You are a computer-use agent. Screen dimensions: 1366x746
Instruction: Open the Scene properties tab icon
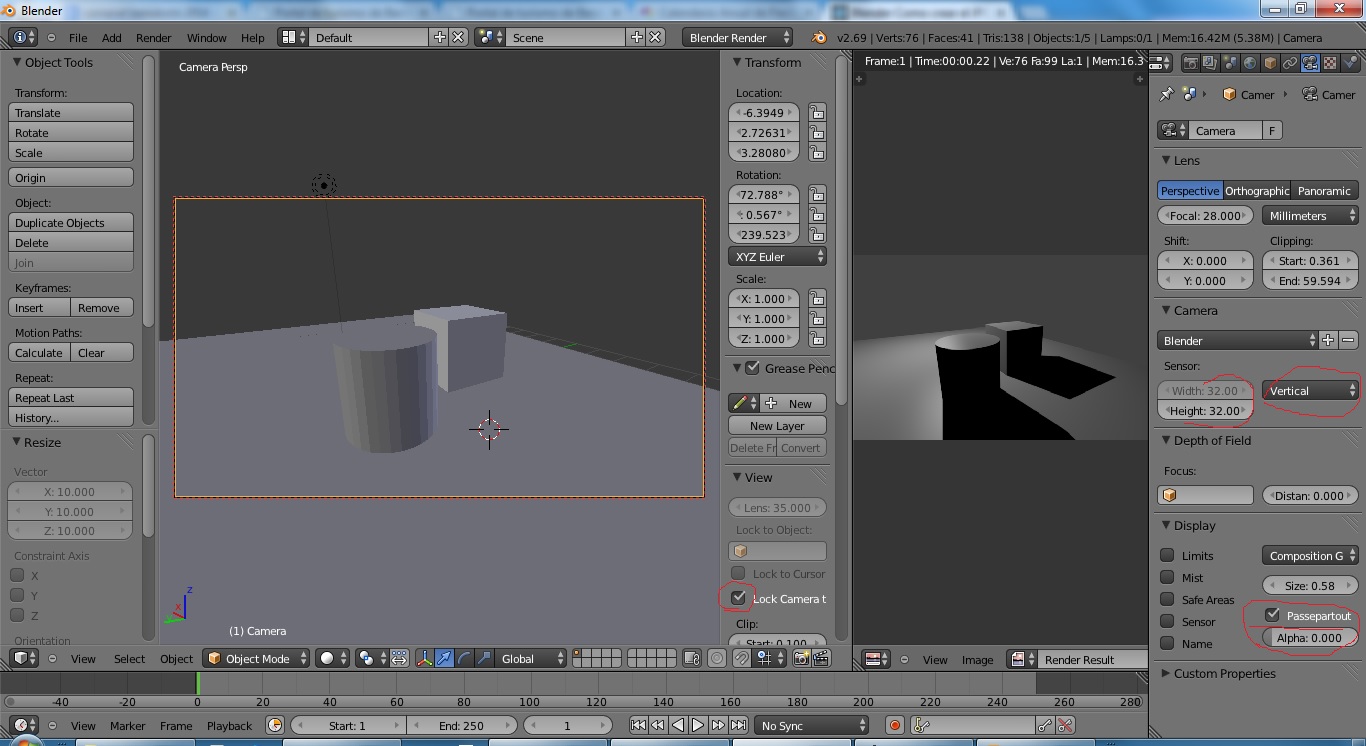1230,63
